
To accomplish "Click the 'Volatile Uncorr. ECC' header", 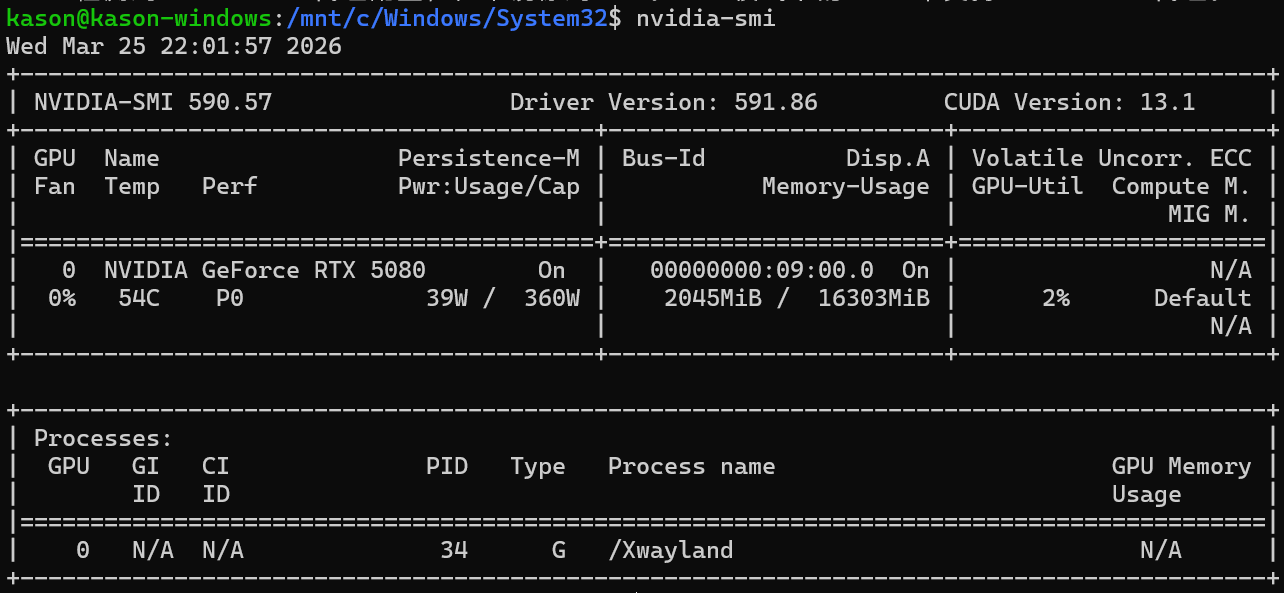I will point(1111,158).
